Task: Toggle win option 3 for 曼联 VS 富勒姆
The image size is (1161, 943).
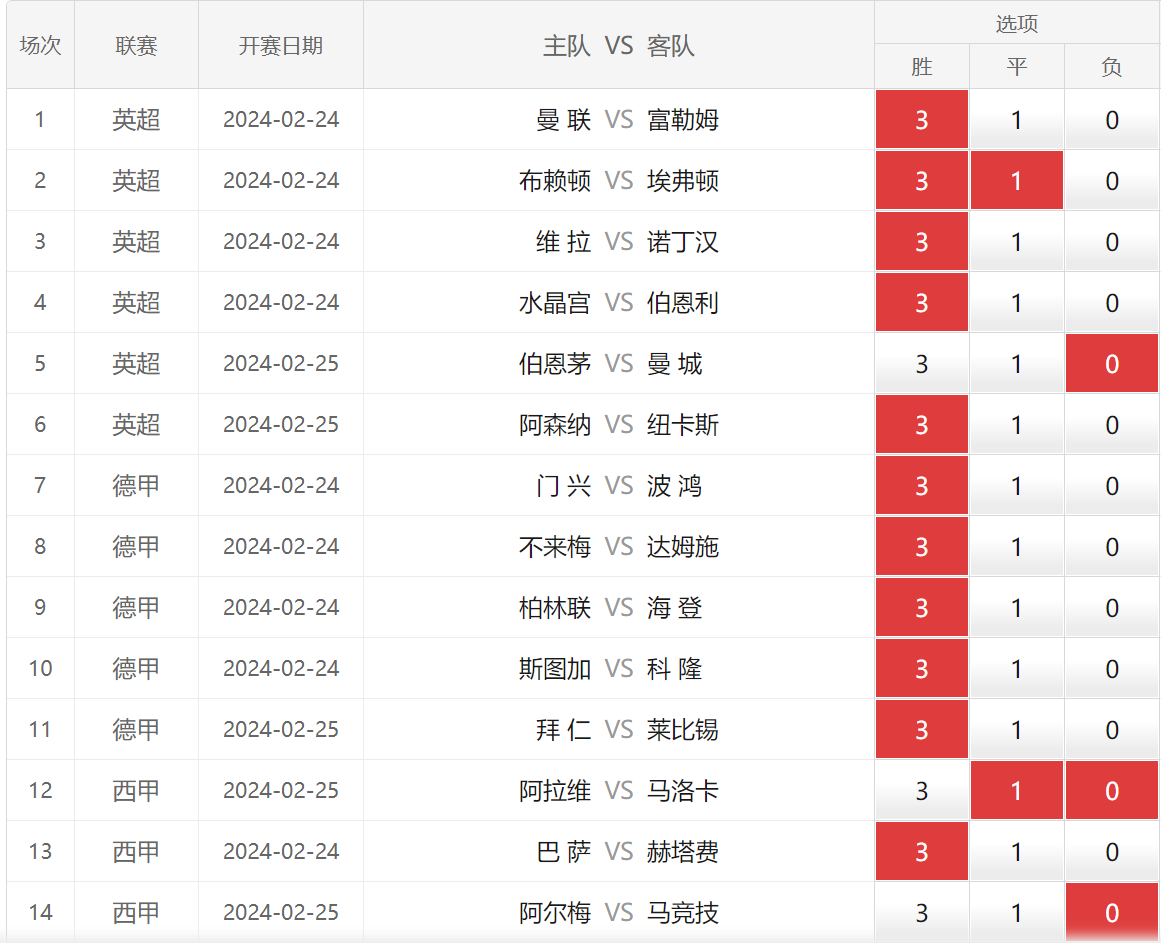Action: 922,119
